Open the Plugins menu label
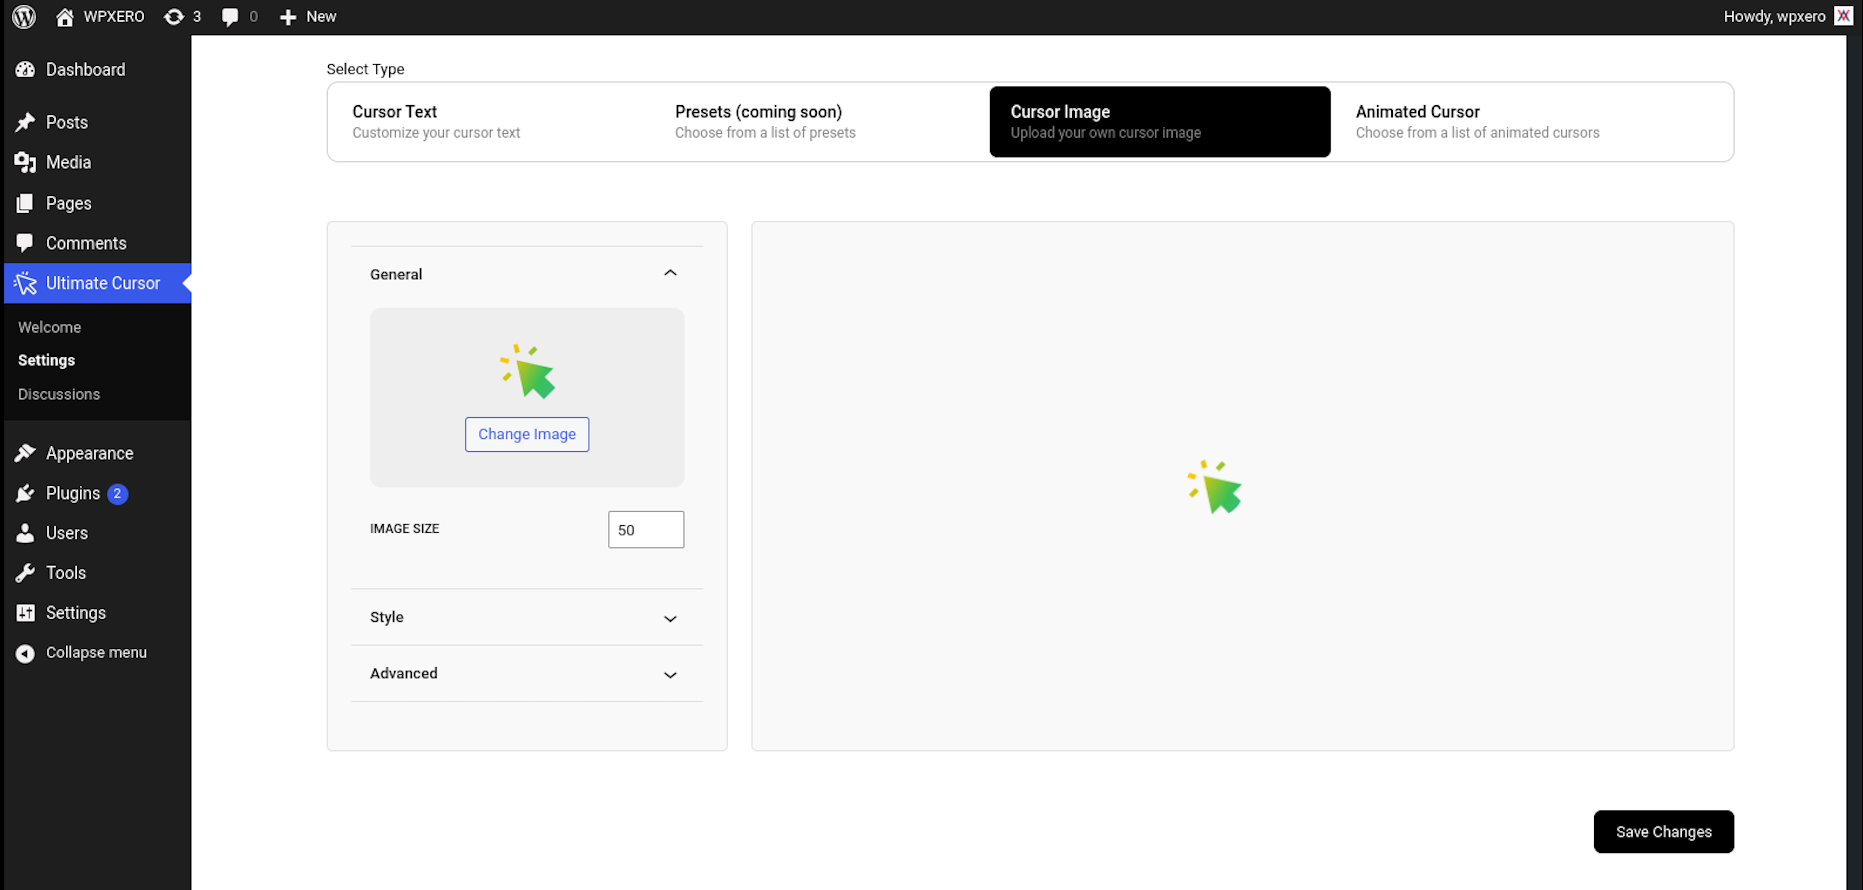Viewport: 1863px width, 890px height. (73, 494)
